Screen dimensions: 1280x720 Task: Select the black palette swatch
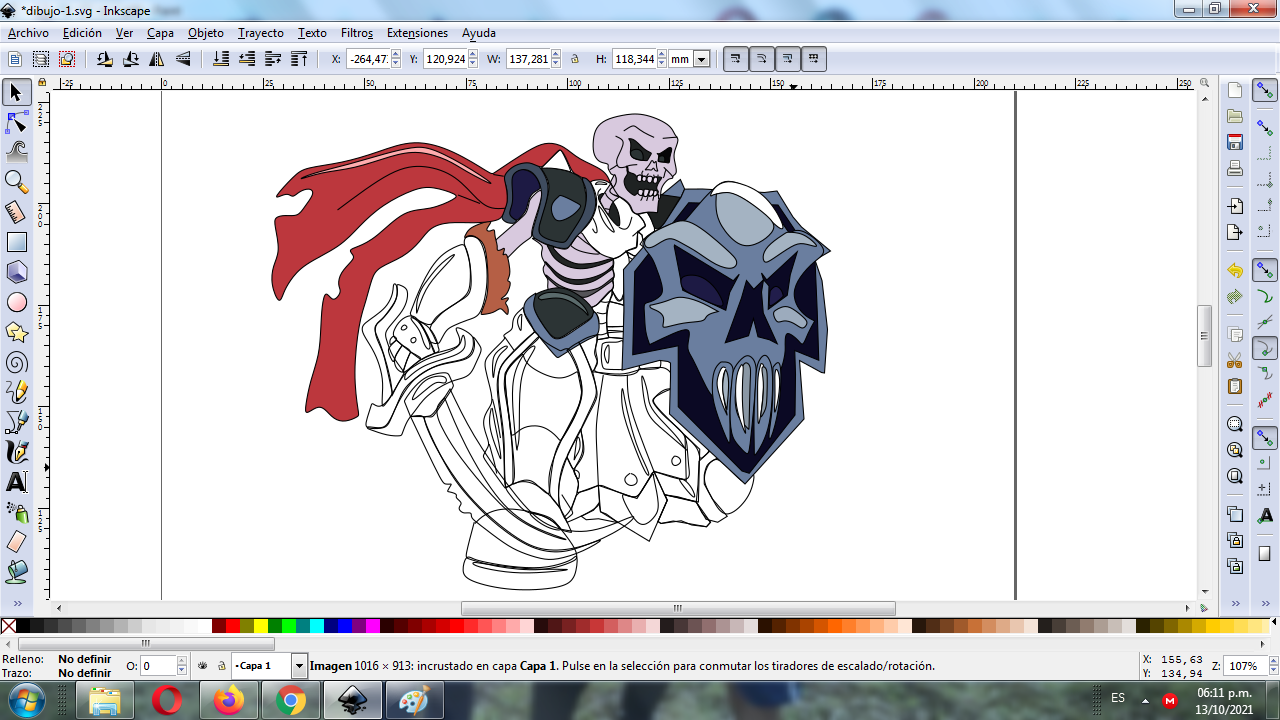(23, 626)
